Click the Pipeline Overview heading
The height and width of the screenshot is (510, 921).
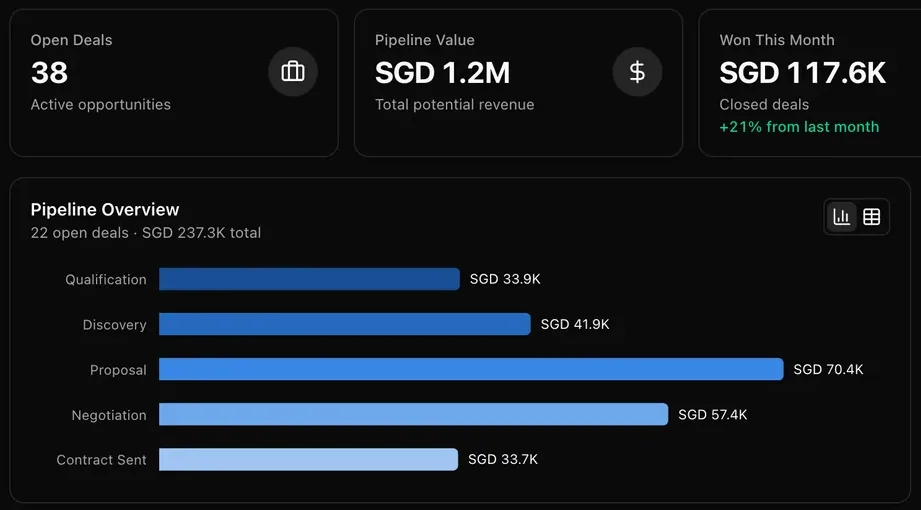[105, 209]
